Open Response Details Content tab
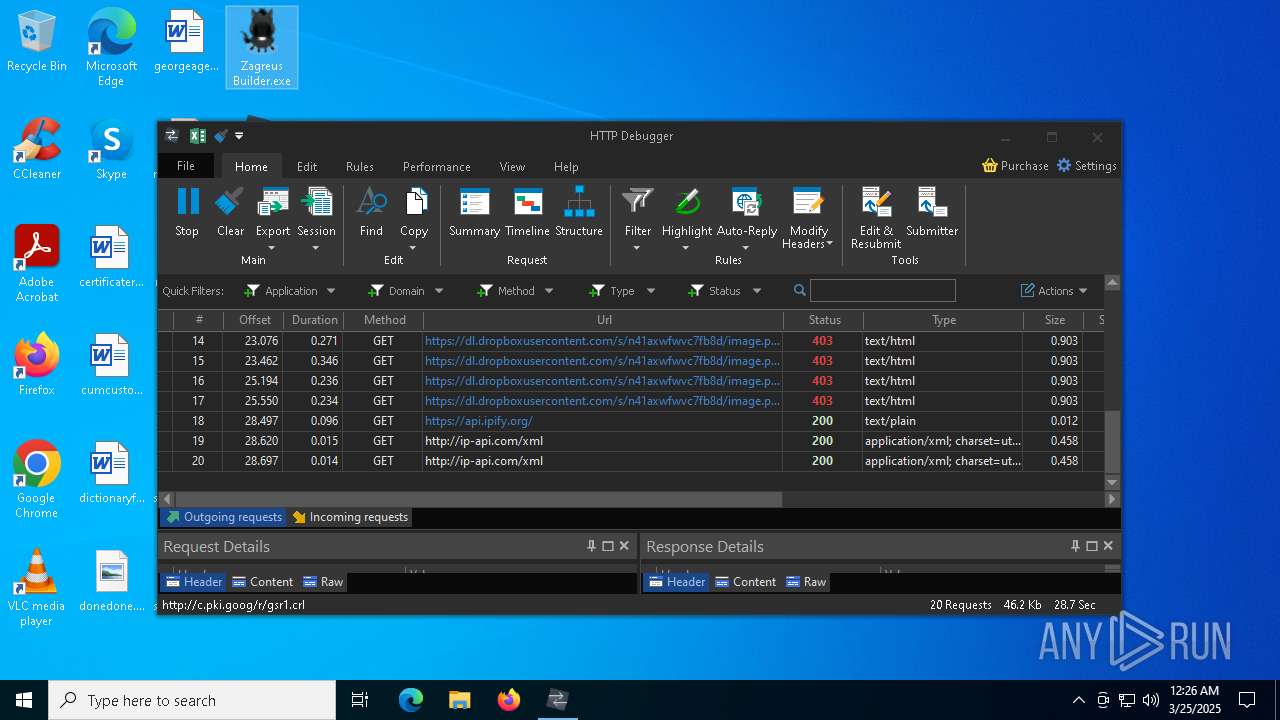Viewport: 1280px width, 720px height. [x=745, y=582]
